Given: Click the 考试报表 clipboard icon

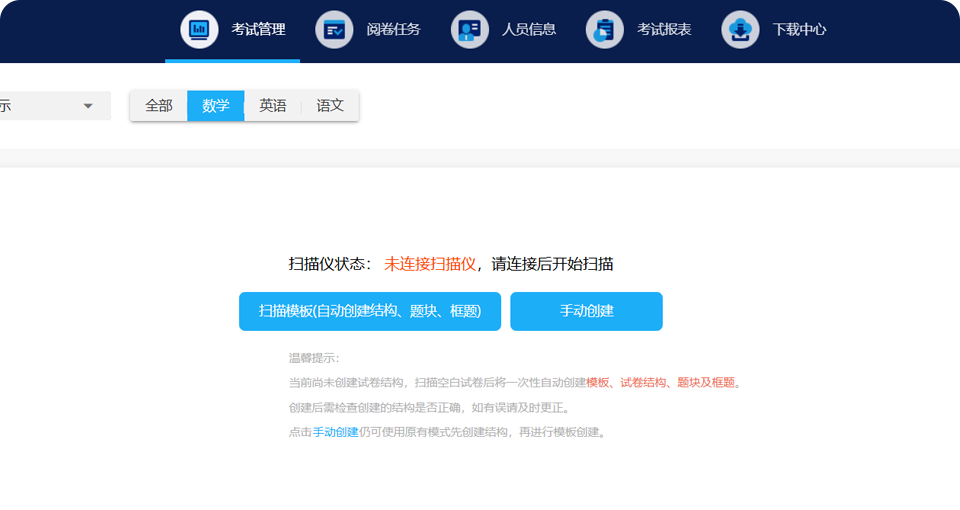Looking at the screenshot, I should point(605,29).
